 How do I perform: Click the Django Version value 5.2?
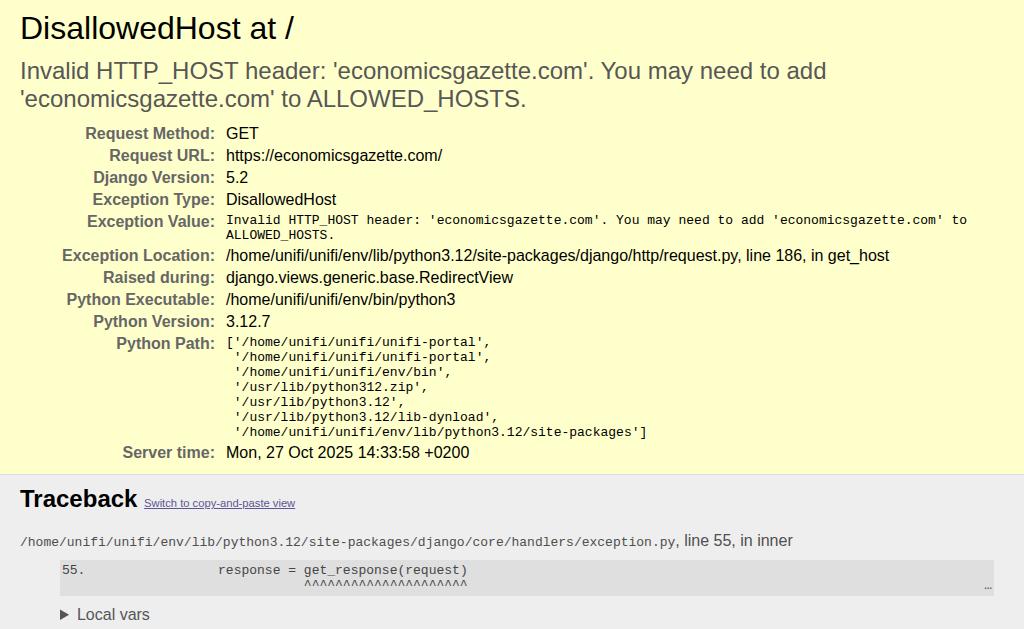(x=237, y=177)
